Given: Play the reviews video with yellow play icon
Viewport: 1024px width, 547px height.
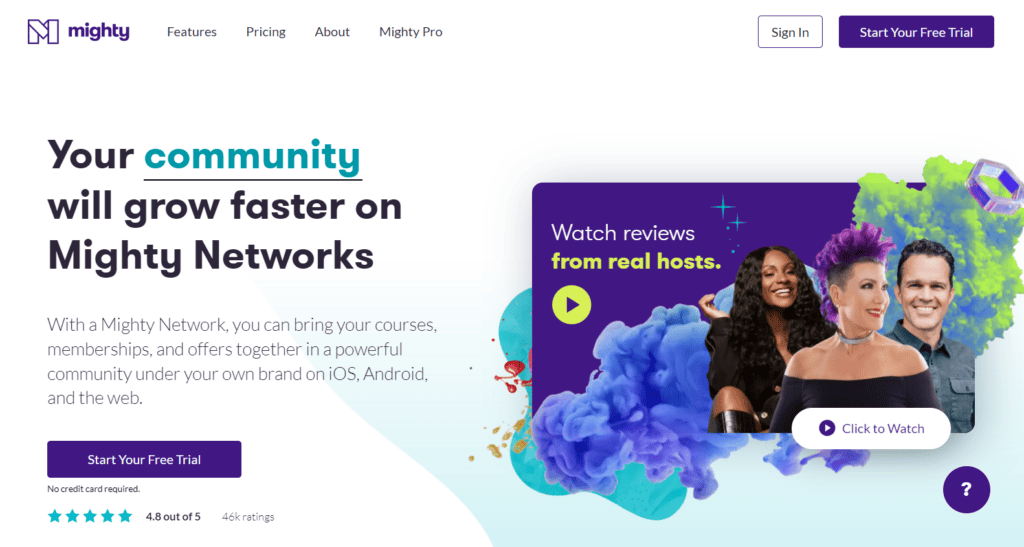Looking at the screenshot, I should pyautogui.click(x=571, y=305).
